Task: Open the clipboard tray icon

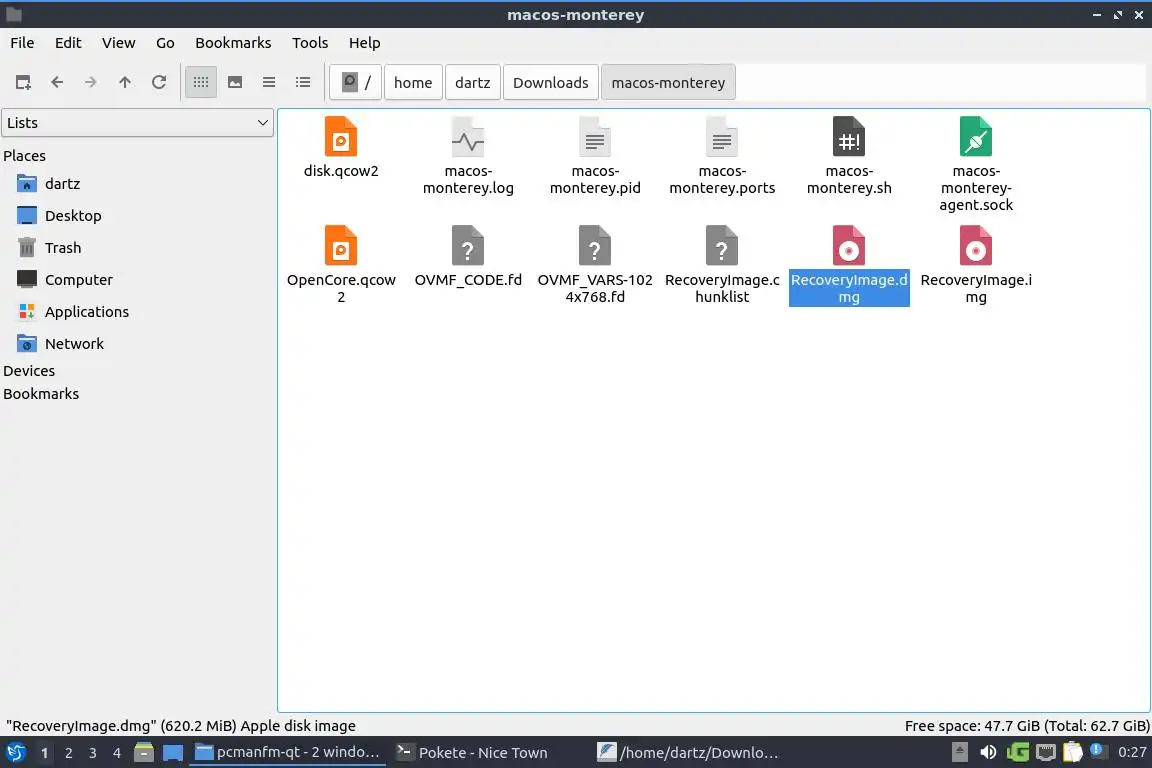Action: [1073, 753]
